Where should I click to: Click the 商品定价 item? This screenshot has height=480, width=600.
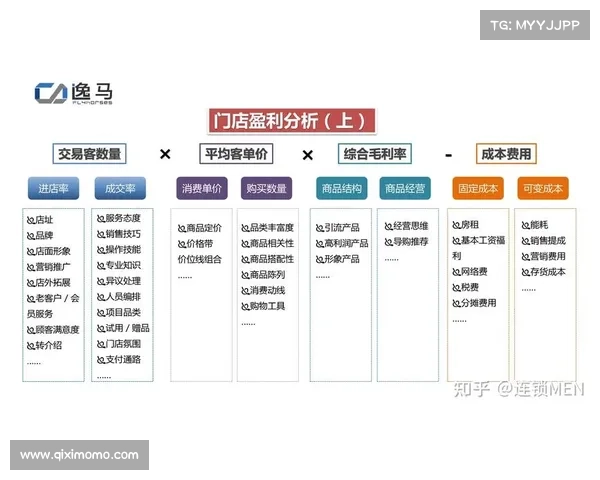(x=199, y=228)
